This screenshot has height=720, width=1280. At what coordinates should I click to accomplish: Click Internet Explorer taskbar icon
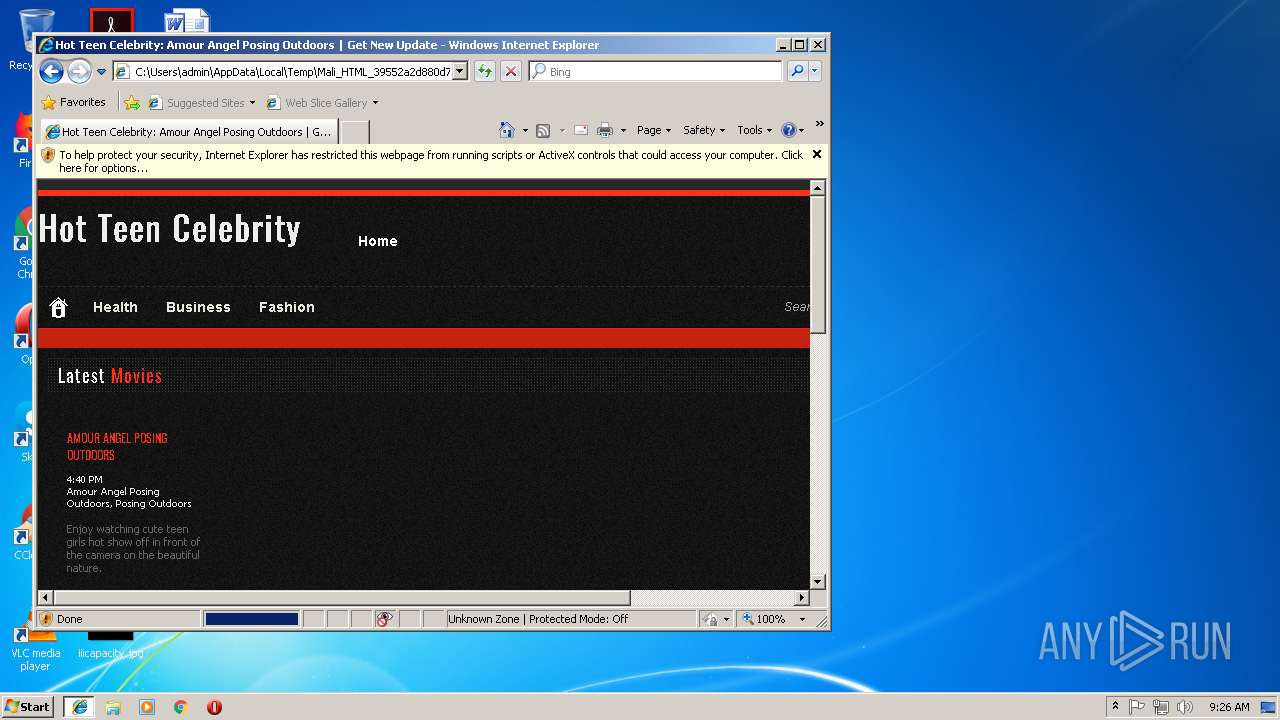point(79,707)
